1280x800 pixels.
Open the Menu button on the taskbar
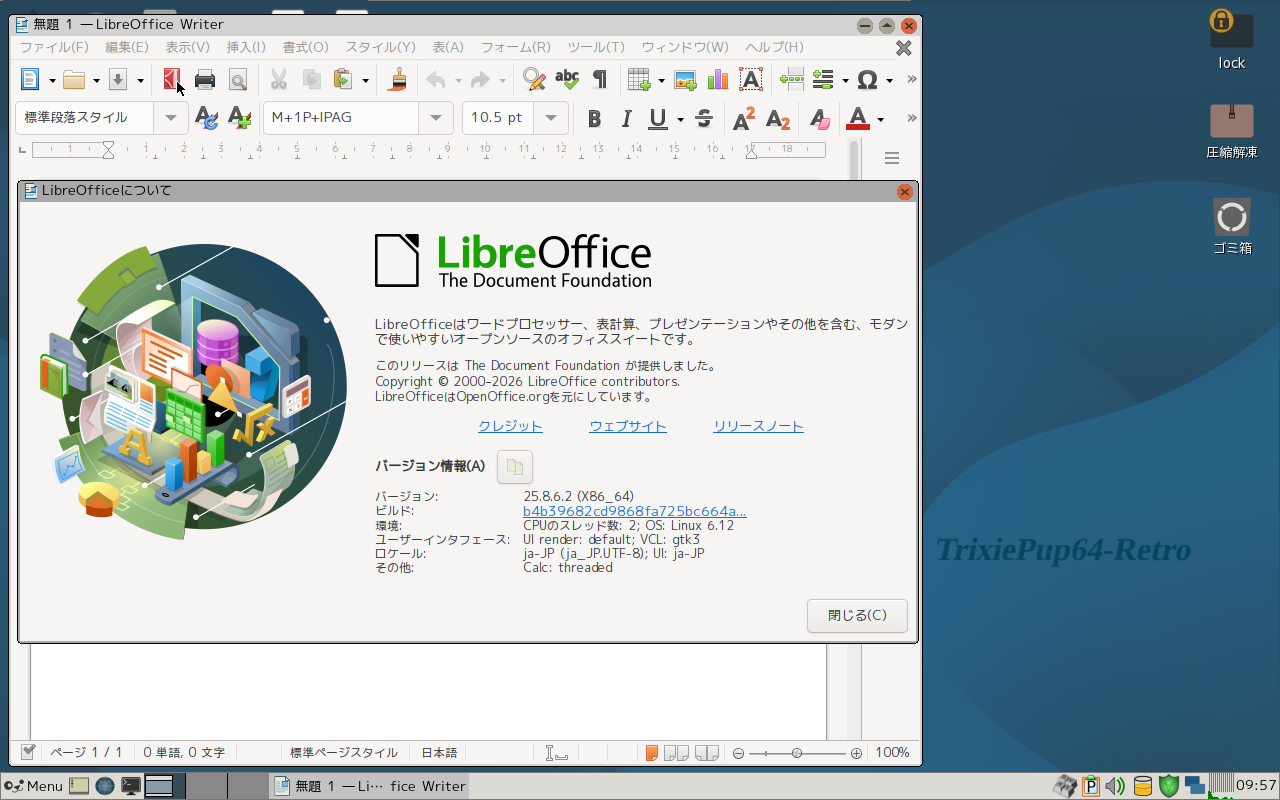[x=34, y=786]
